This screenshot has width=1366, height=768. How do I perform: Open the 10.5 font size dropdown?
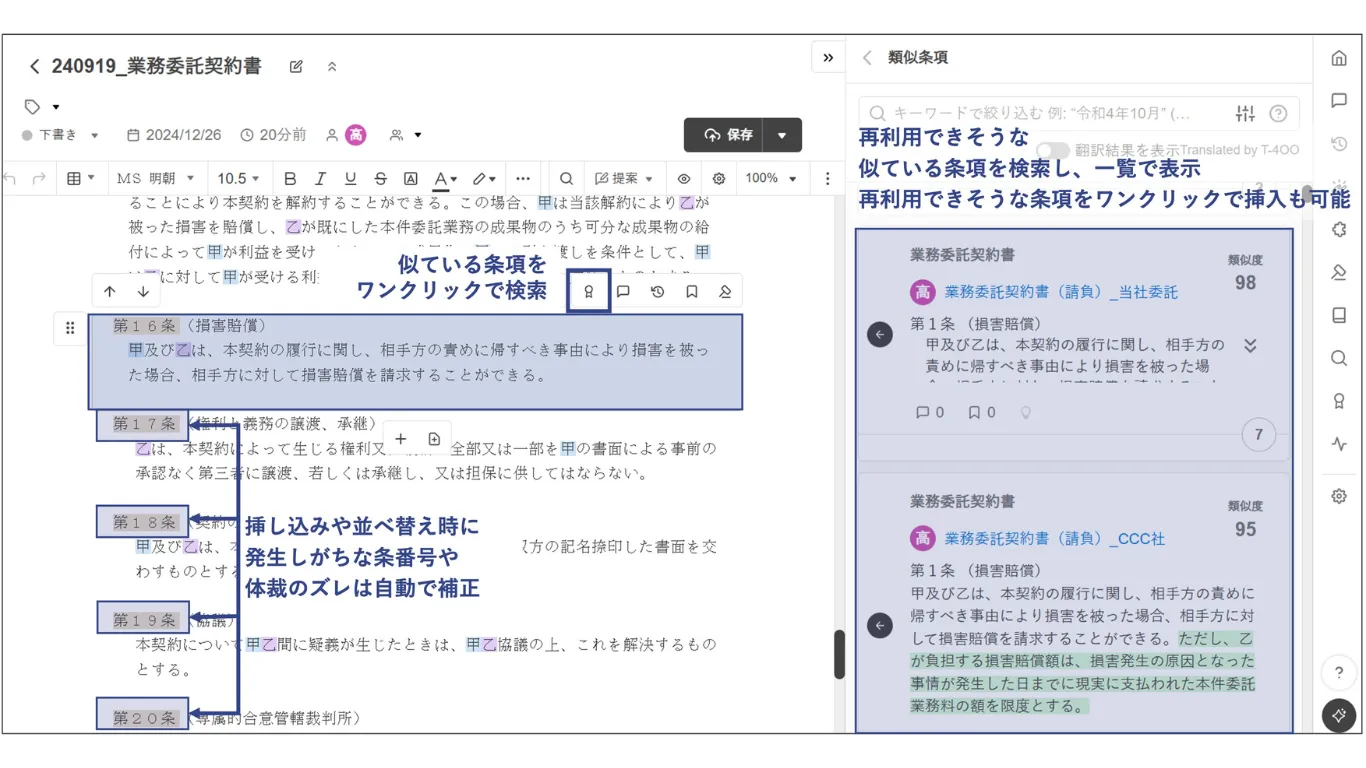(x=238, y=178)
